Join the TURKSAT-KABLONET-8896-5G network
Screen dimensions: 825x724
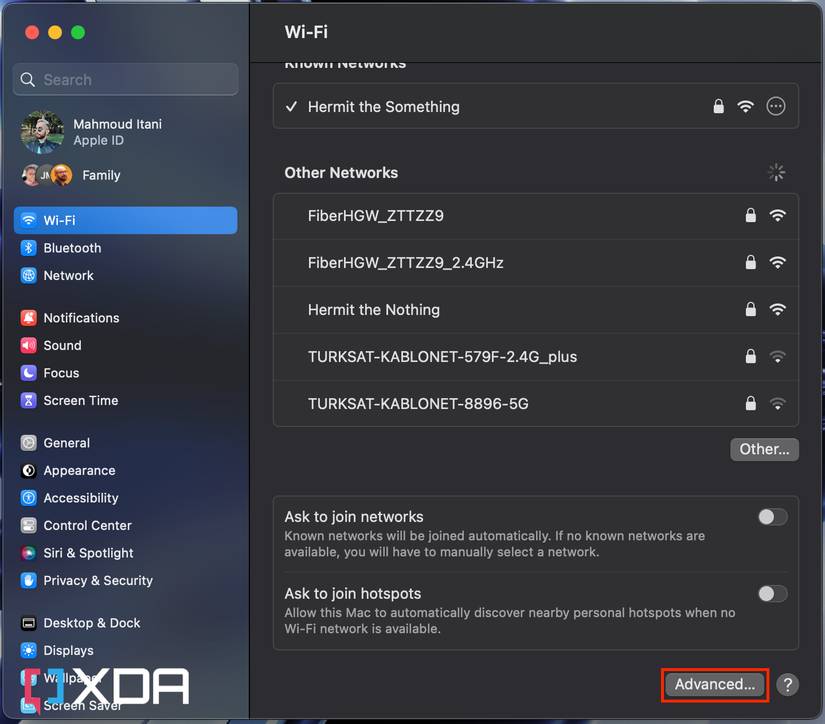[x=536, y=404]
